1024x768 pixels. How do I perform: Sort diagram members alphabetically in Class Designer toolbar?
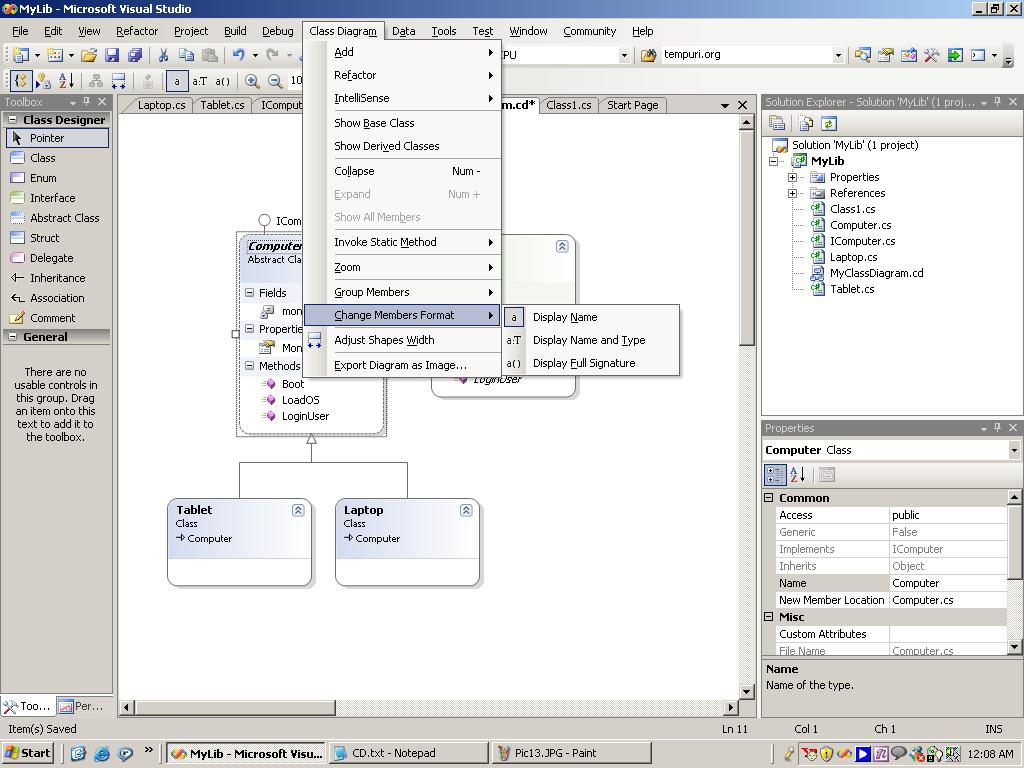66,81
